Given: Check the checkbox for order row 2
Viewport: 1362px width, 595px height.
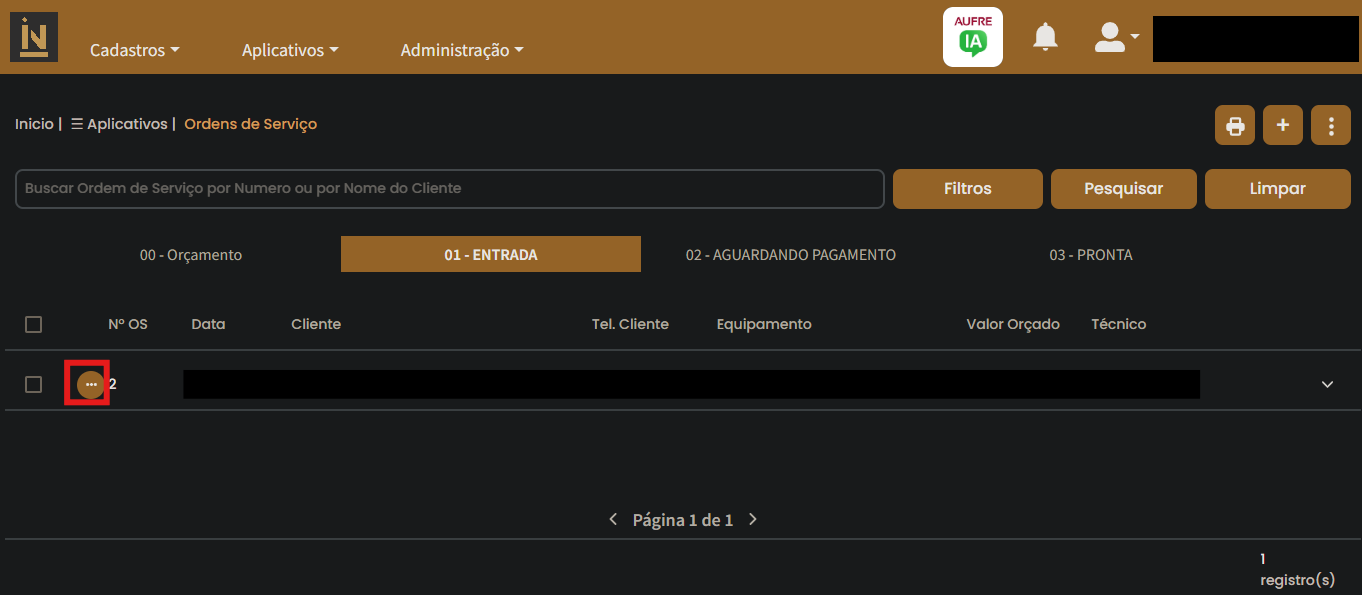Looking at the screenshot, I should [34, 385].
